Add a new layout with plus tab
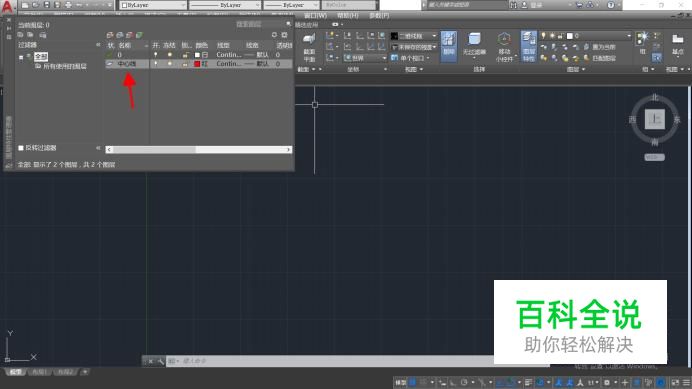The width and height of the screenshot is (692, 389). (85, 372)
